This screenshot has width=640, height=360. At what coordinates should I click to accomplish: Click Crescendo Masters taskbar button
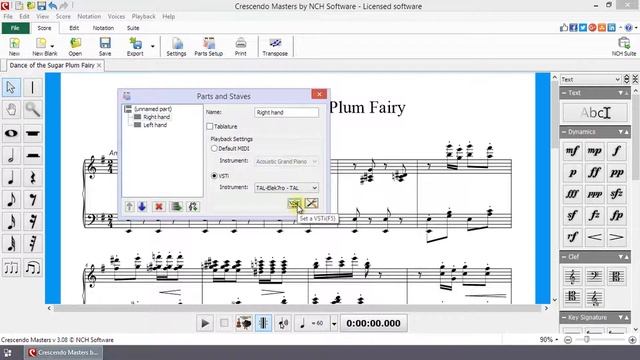[x=64, y=352]
